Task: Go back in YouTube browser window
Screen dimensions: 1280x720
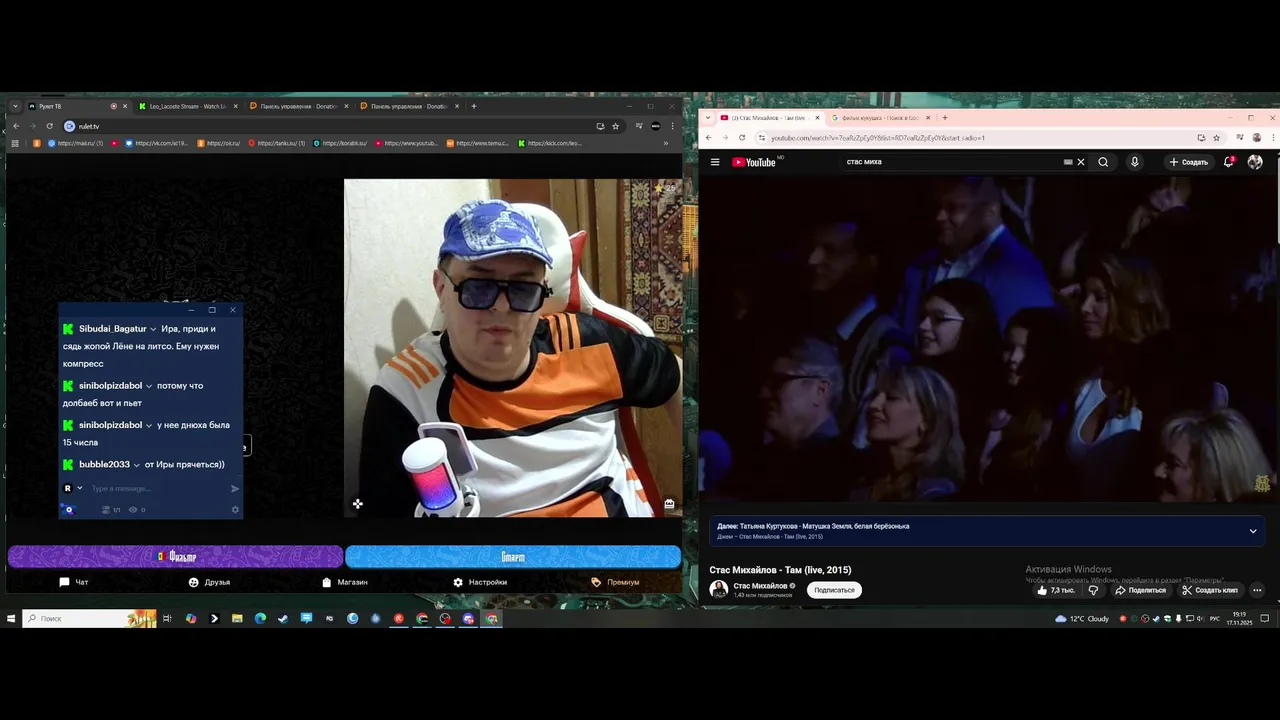Action: tap(709, 138)
